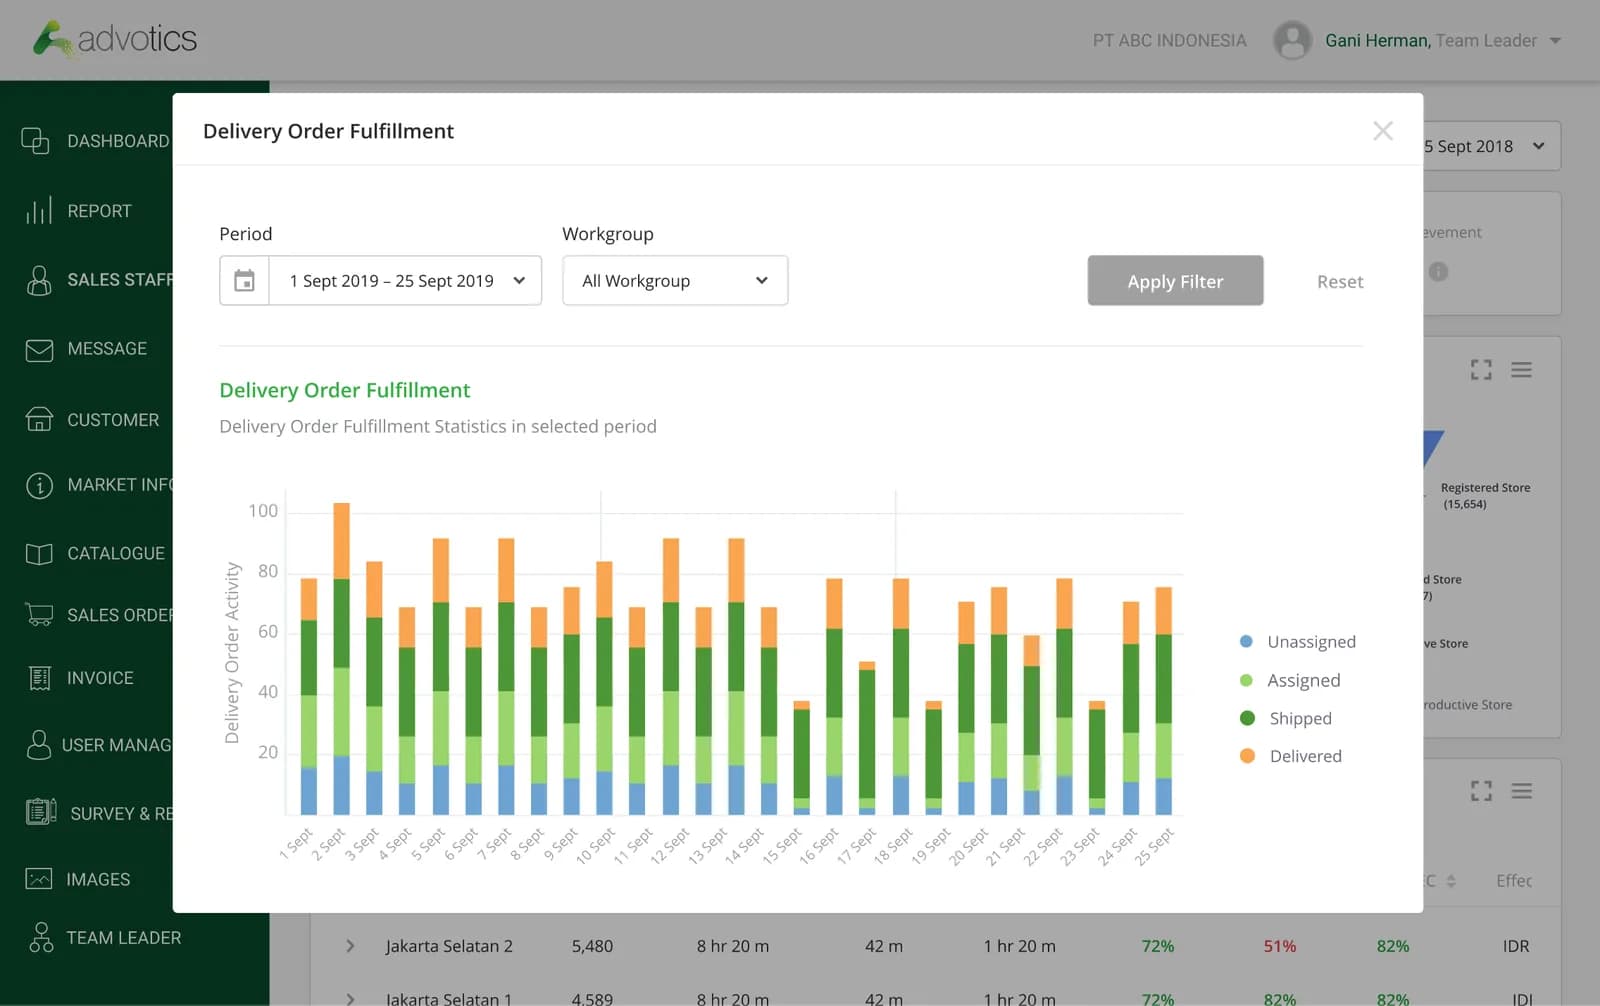Expand the Jakarta Selatan 2 row
This screenshot has height=1006, width=1600.
coord(350,946)
